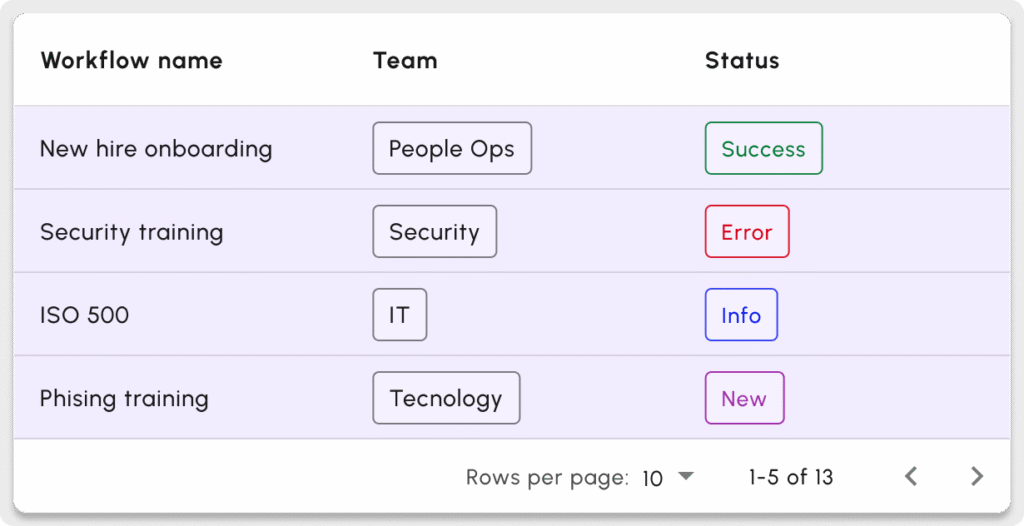
Task: Select the IT team tag
Action: [x=399, y=315]
